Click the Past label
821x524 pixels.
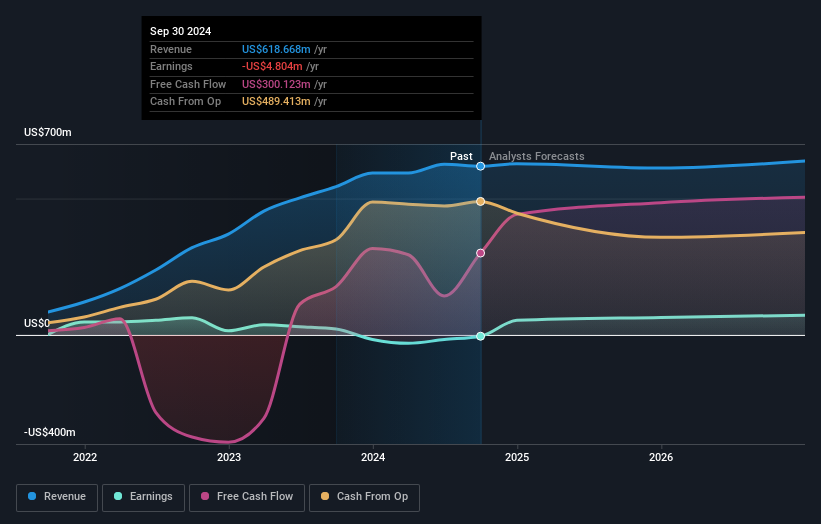coord(461,156)
